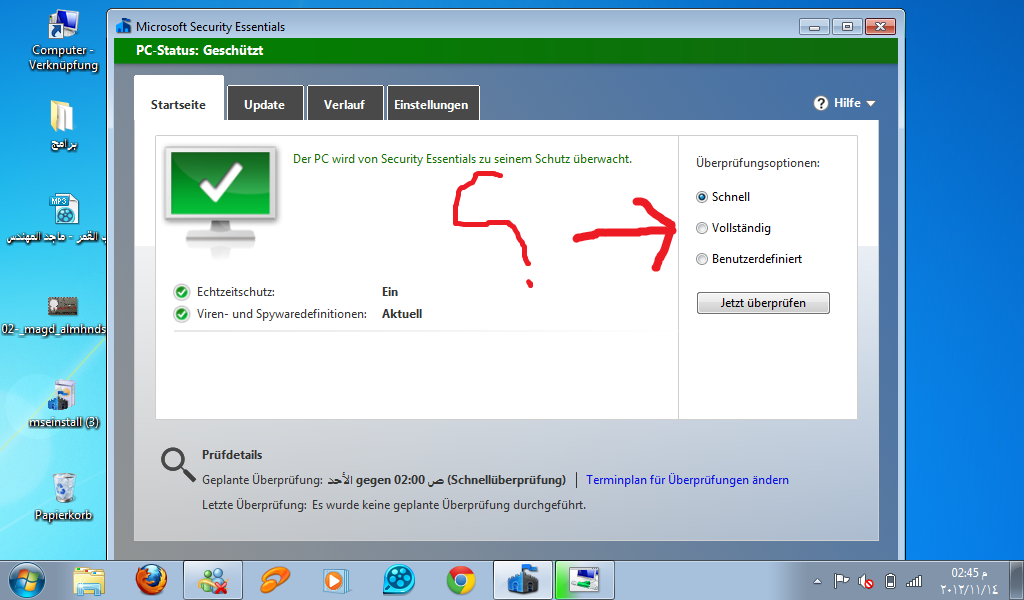
Task: Click the check icon beside Viren- und Spywaredefinitionen
Action: [x=182, y=315]
